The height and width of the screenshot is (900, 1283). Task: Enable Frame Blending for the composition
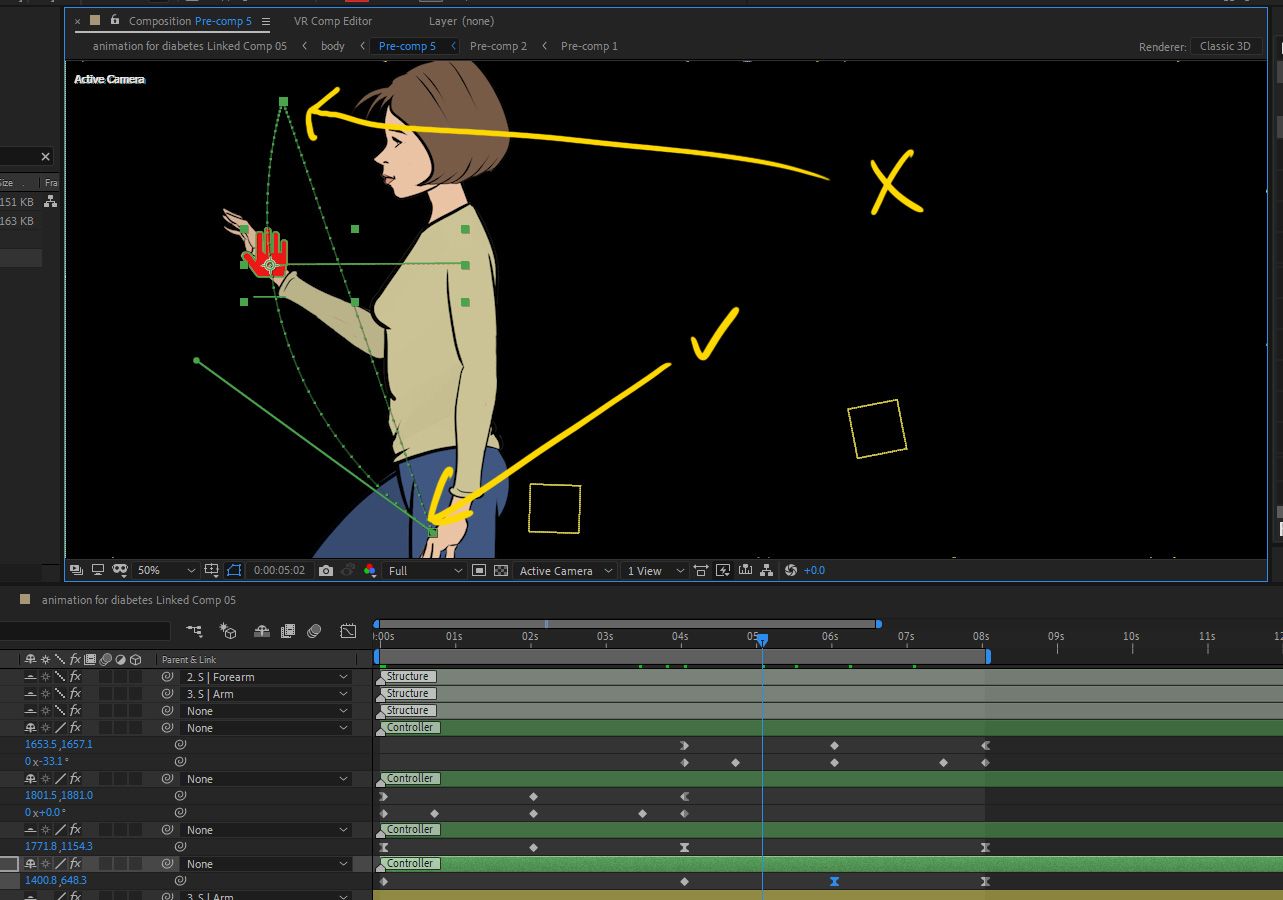(289, 631)
